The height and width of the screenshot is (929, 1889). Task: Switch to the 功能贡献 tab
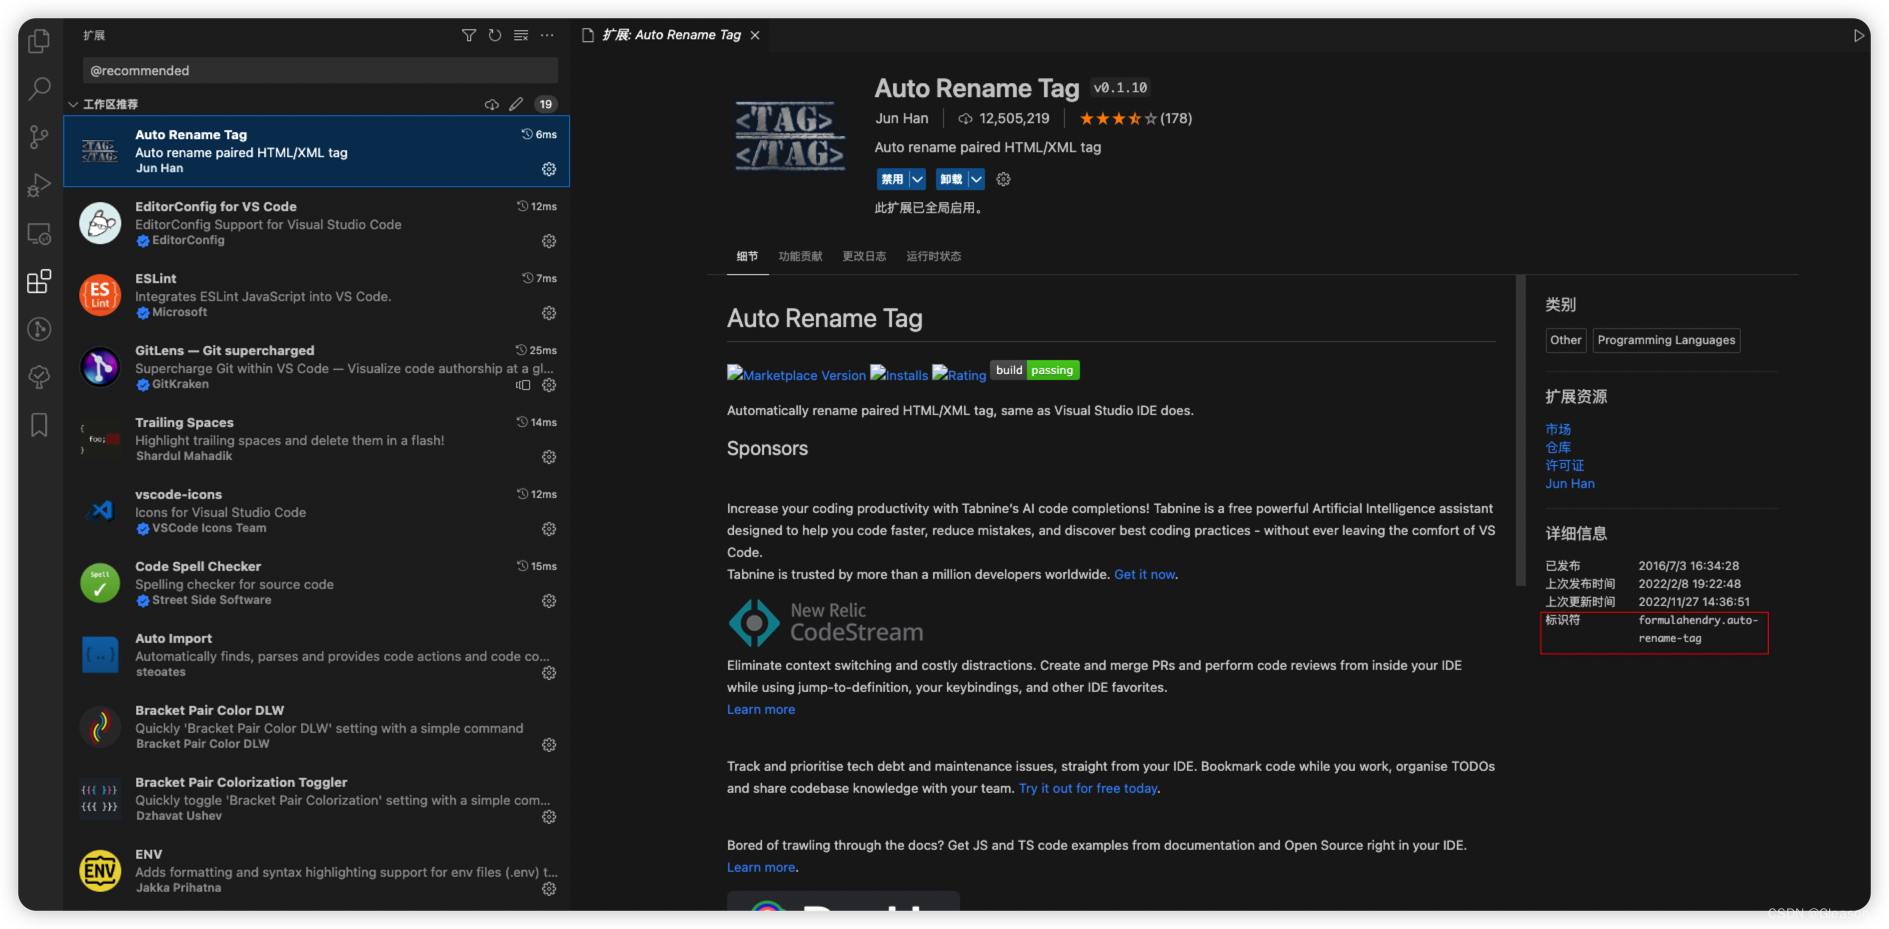pyautogui.click(x=800, y=256)
